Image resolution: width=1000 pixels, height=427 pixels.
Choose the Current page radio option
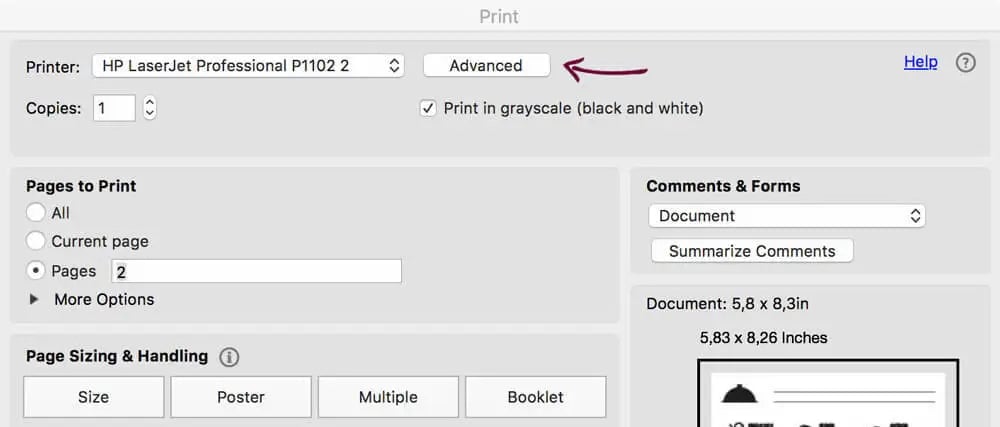[36, 241]
